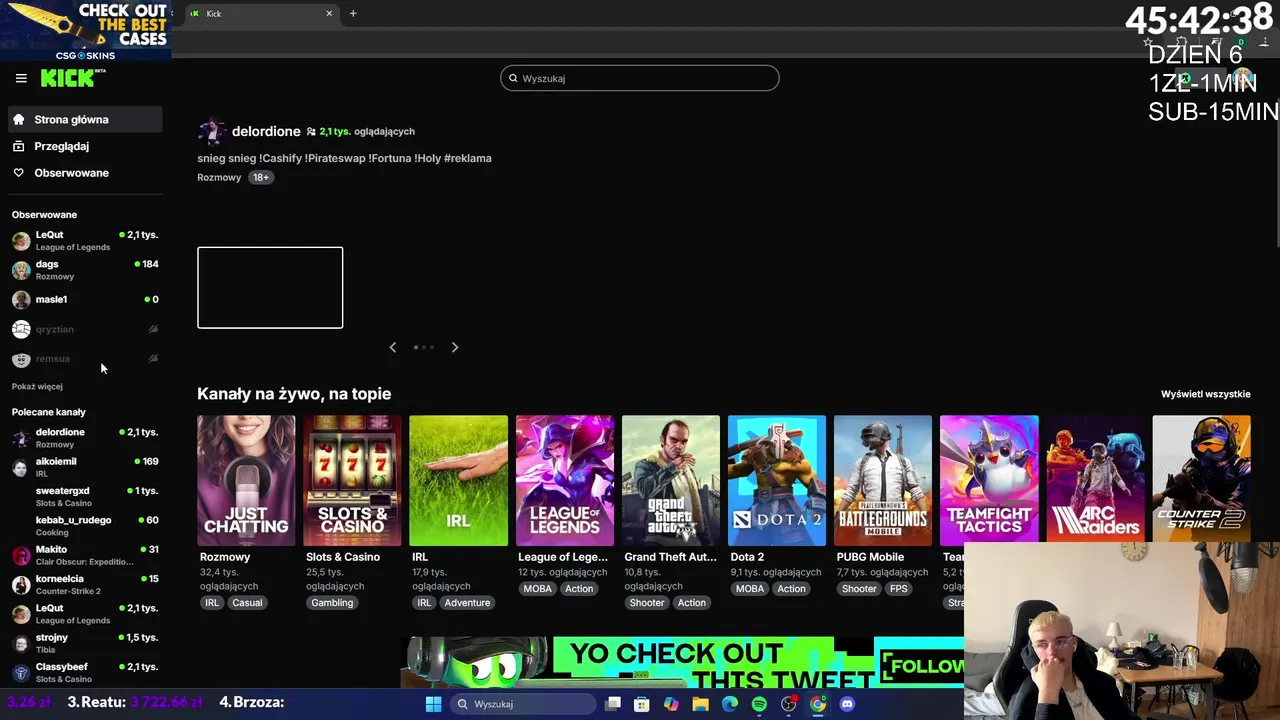Focus the Kick Wyszukaj search field
The height and width of the screenshot is (720, 1280).
point(640,78)
